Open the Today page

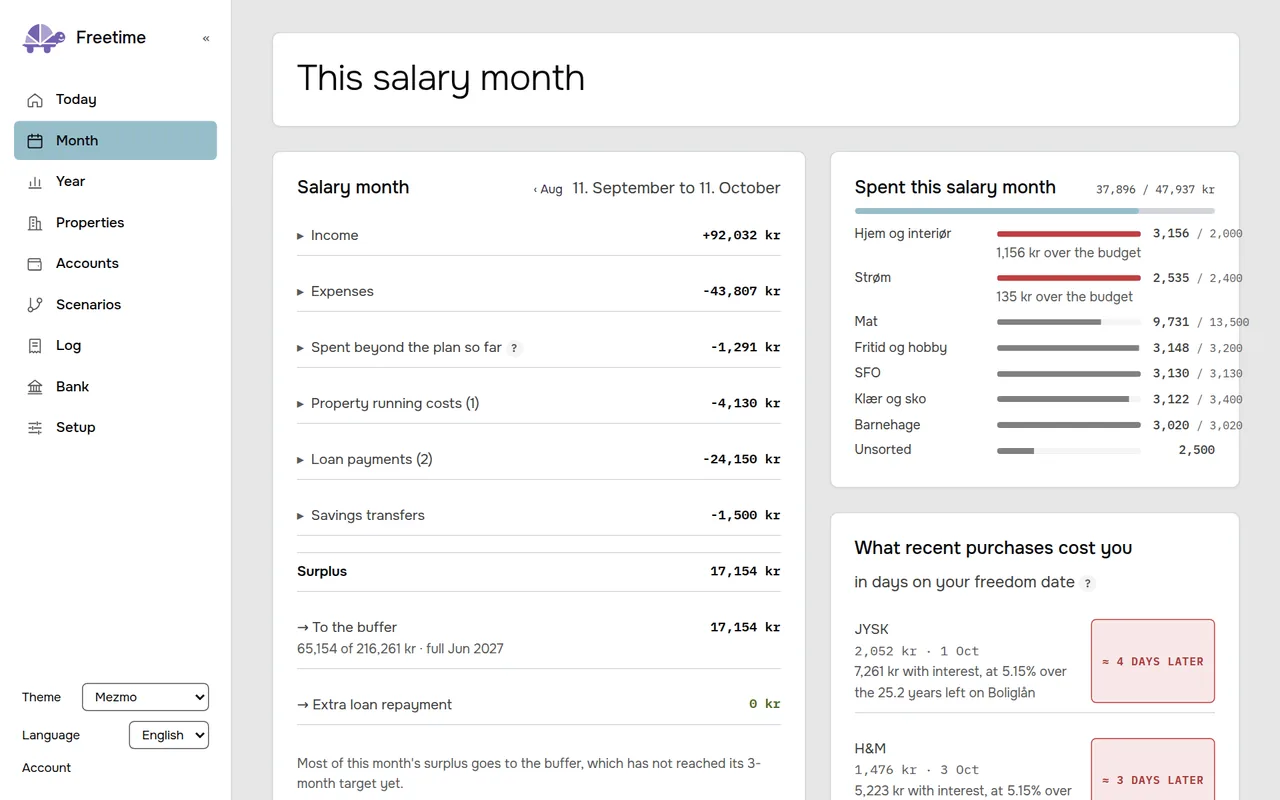click(x=115, y=100)
